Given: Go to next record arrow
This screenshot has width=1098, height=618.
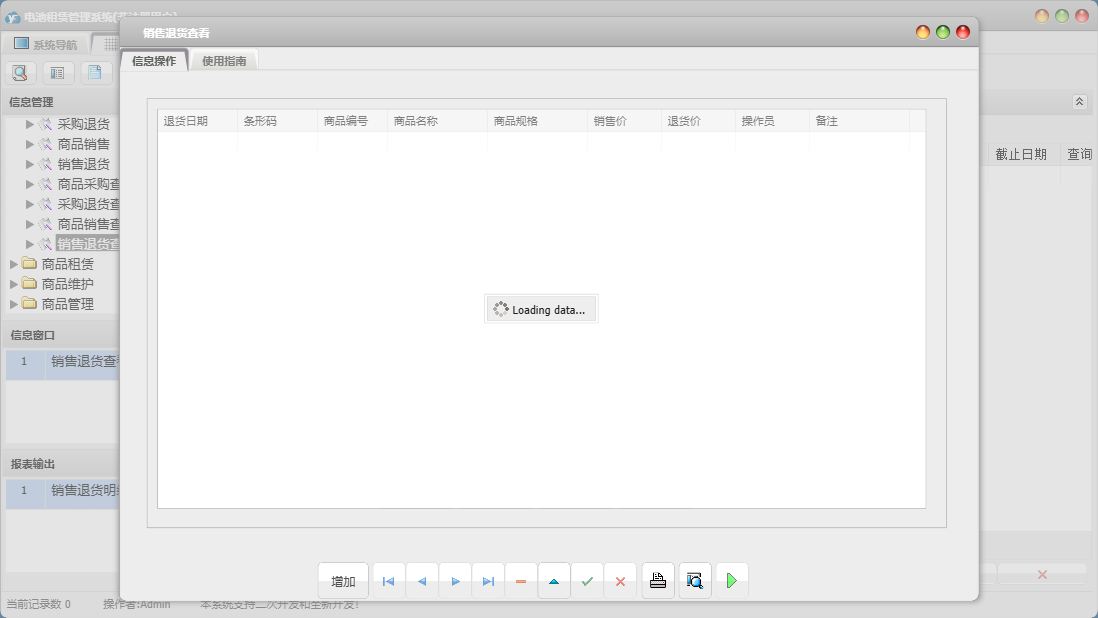Looking at the screenshot, I should point(455,581).
